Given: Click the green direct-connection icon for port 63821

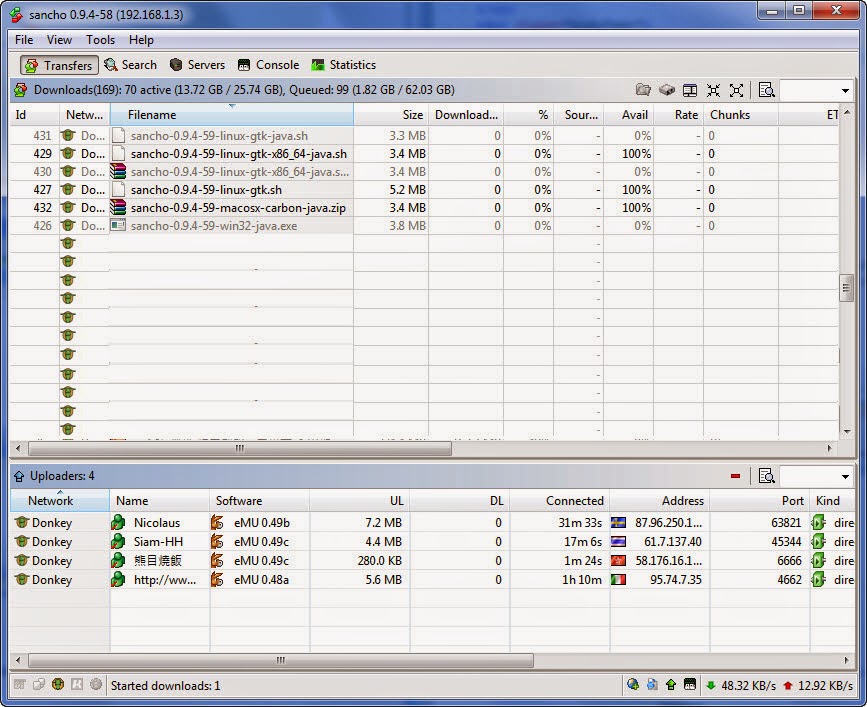Looking at the screenshot, I should [818, 522].
